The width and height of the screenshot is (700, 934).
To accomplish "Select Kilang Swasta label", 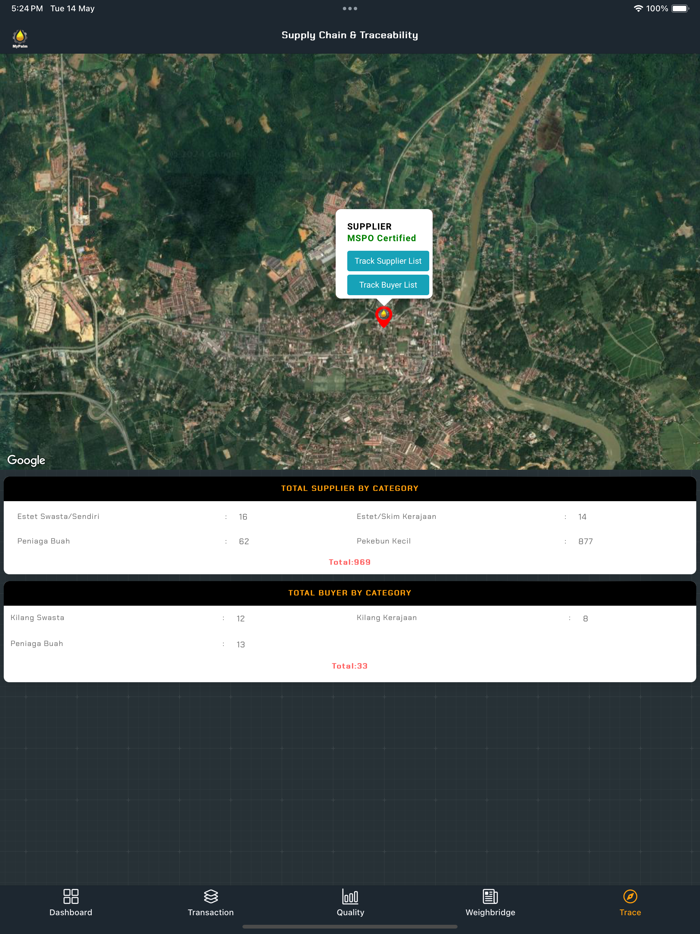I will (38, 618).
